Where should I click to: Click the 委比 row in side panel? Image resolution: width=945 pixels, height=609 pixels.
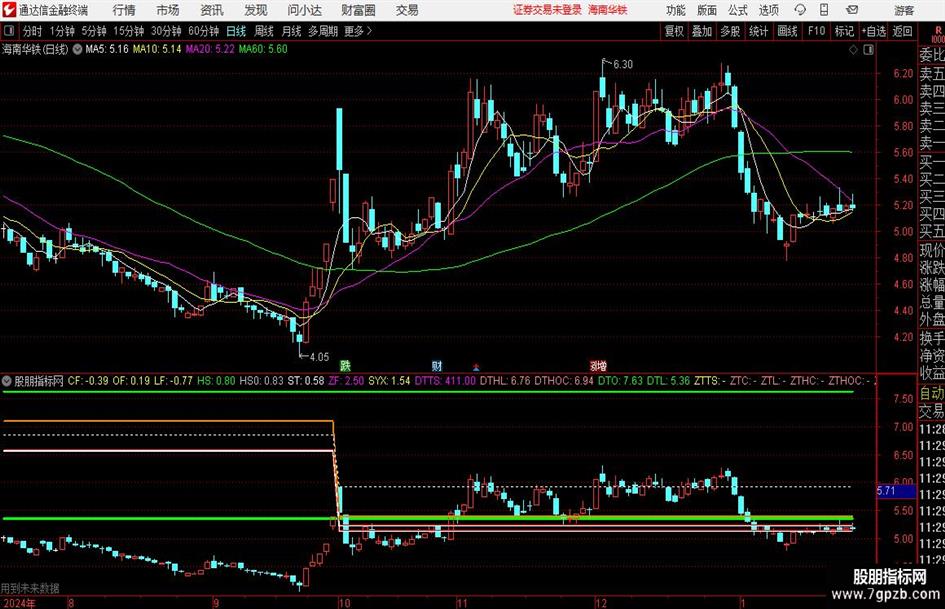(932, 55)
